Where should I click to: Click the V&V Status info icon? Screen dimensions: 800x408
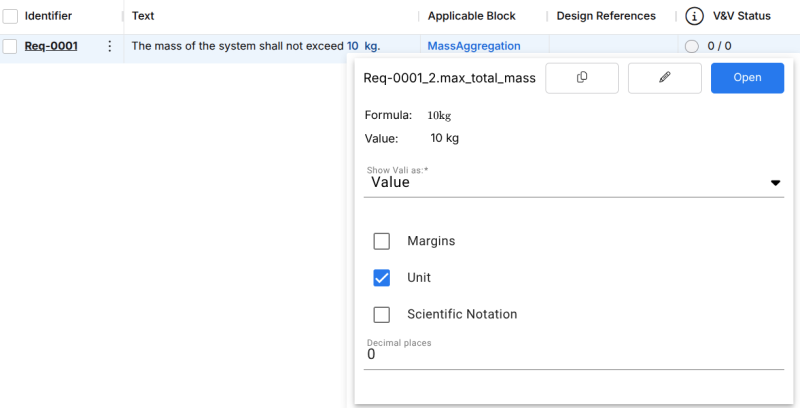(694, 16)
